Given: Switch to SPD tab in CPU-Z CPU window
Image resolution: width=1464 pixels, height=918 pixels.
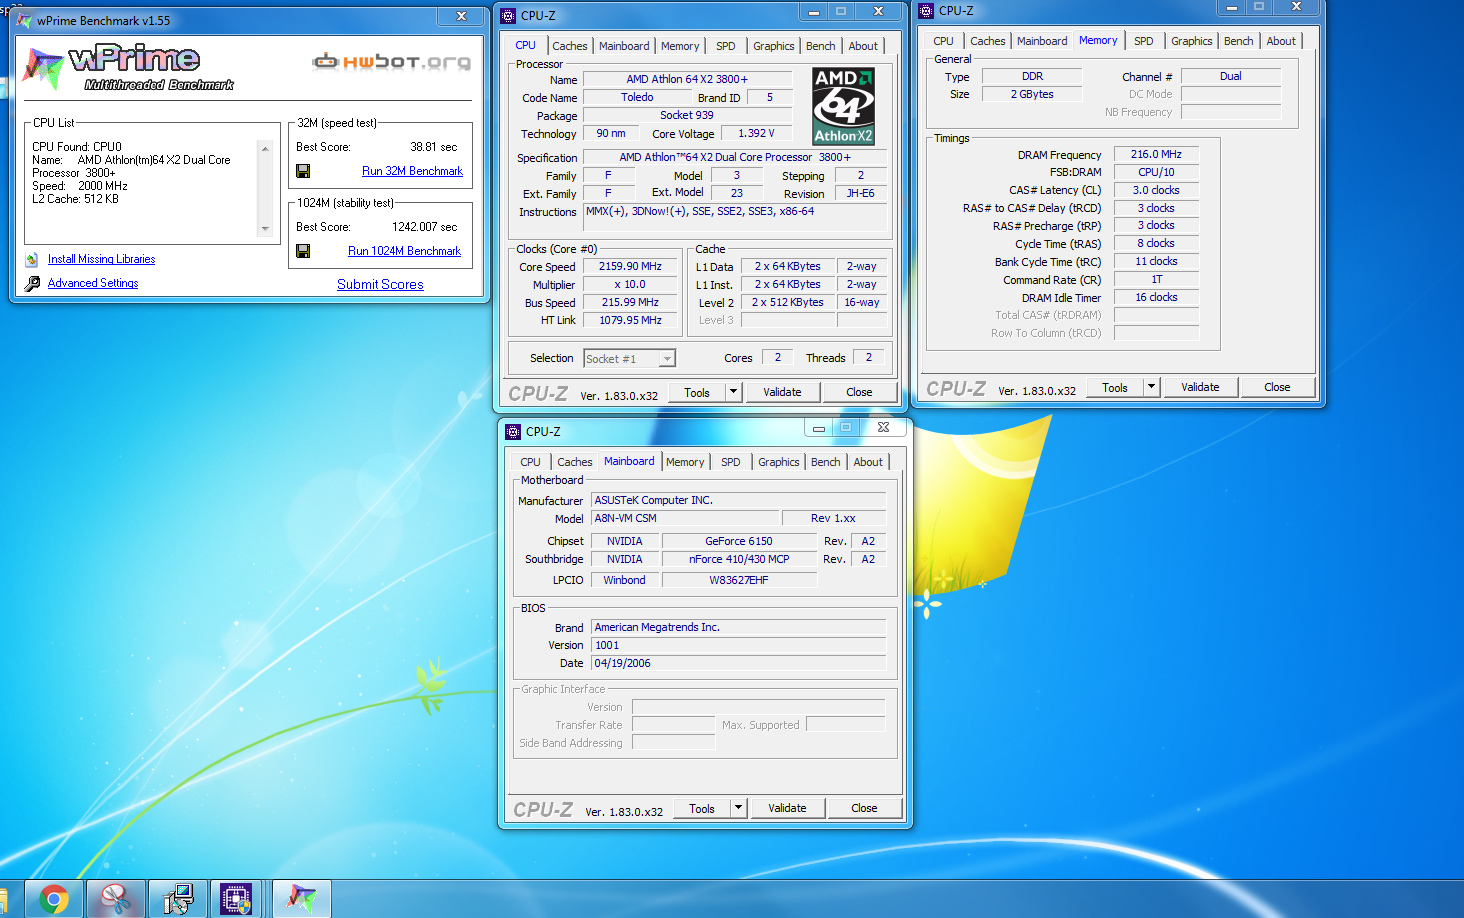Looking at the screenshot, I should point(726,46).
